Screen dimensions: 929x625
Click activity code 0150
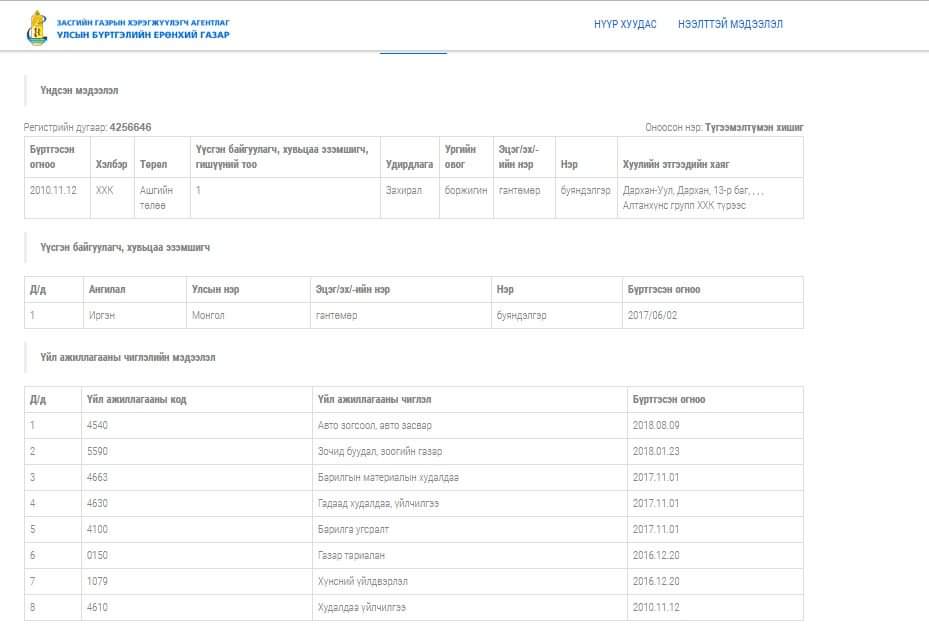97,556
